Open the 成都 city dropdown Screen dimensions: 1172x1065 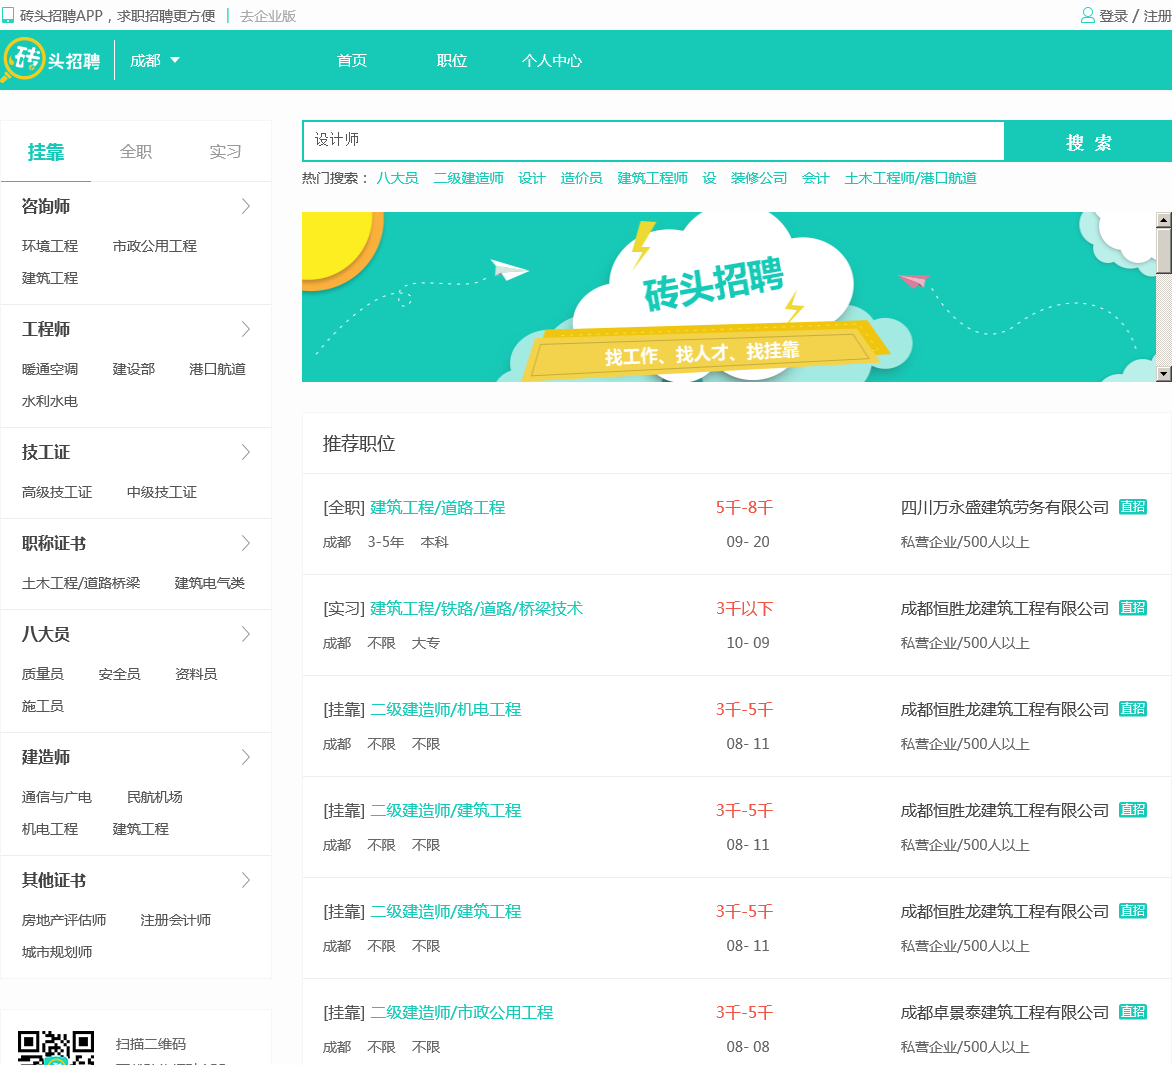pos(155,61)
